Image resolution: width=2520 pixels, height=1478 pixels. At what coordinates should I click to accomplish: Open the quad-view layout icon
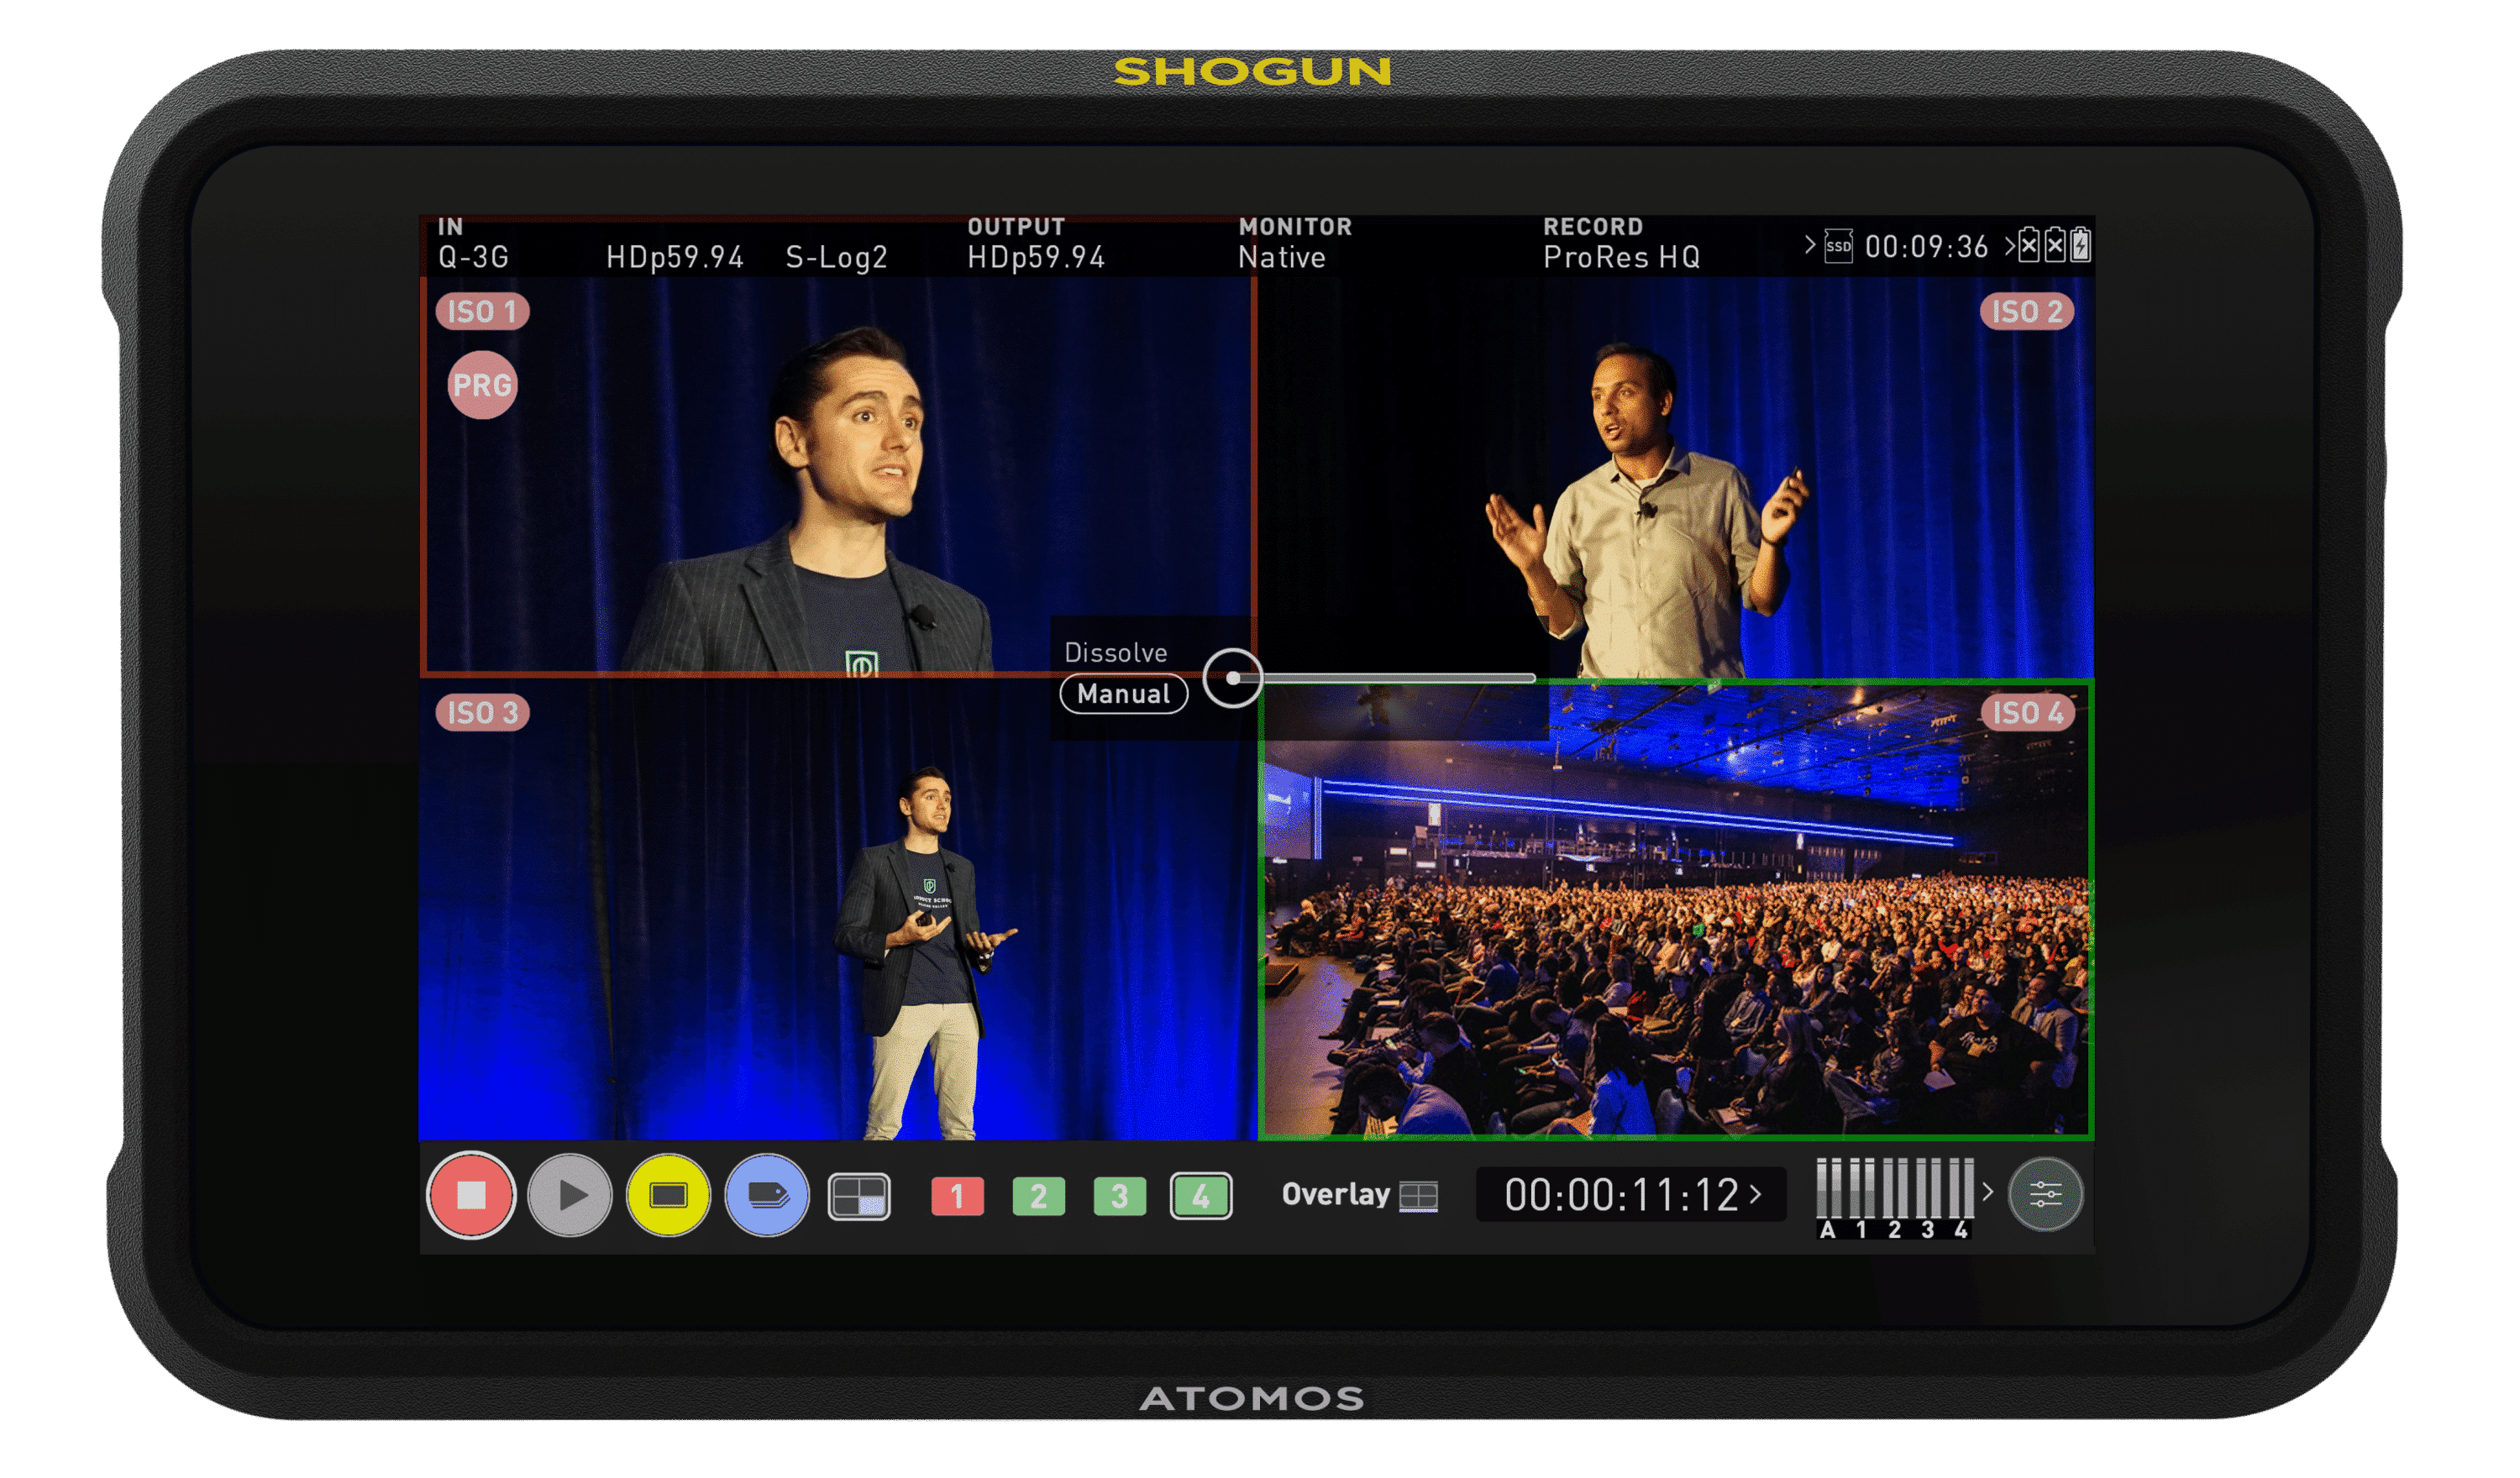[859, 1196]
